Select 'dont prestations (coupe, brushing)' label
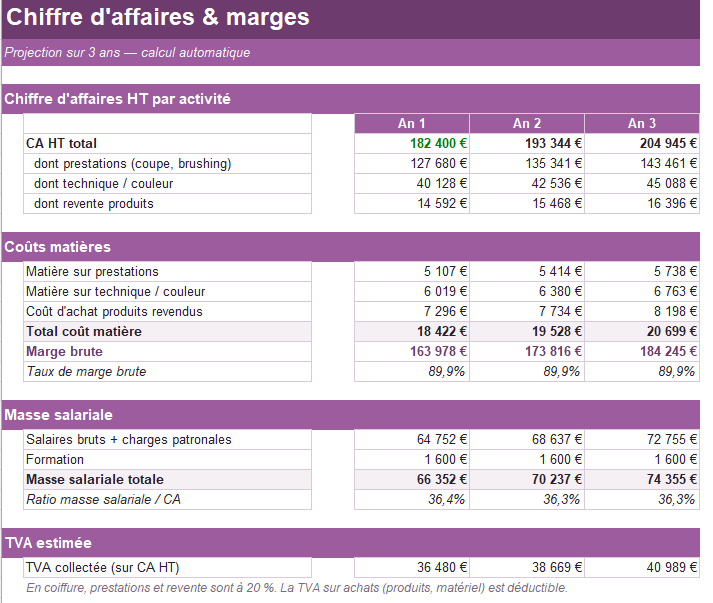 click(x=167, y=163)
